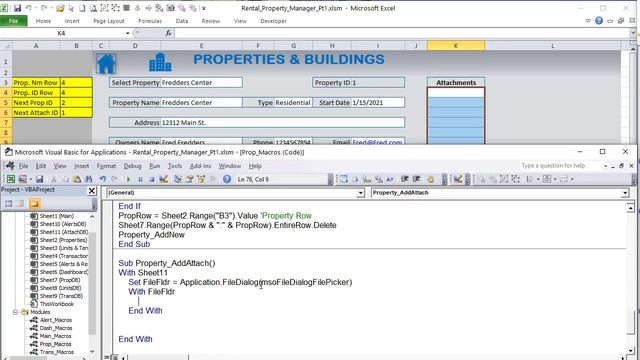Click the Break pause icon in VBA toolbar
Image resolution: width=640 pixels, height=360 pixels.
point(140,179)
